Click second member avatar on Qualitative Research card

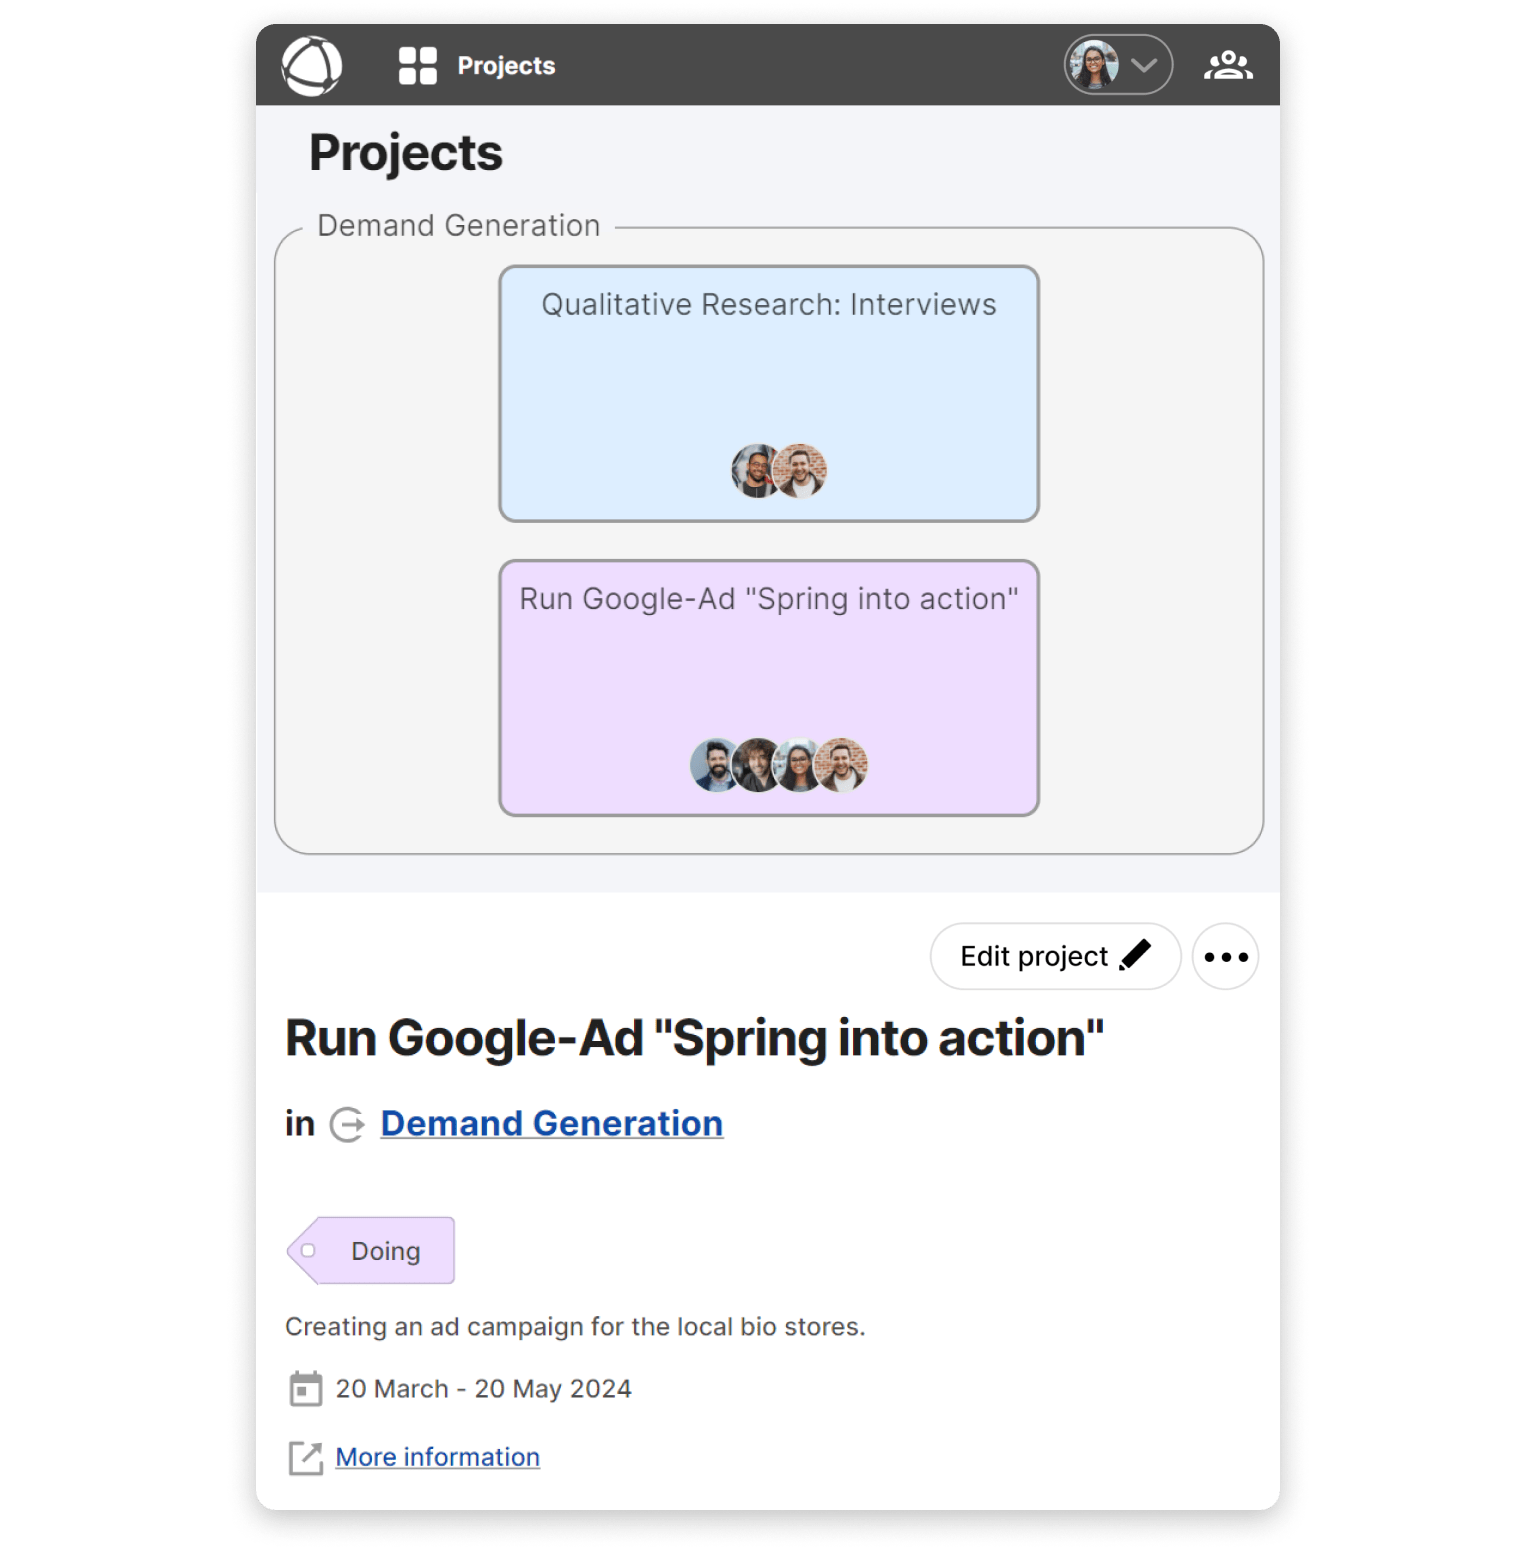802,471
